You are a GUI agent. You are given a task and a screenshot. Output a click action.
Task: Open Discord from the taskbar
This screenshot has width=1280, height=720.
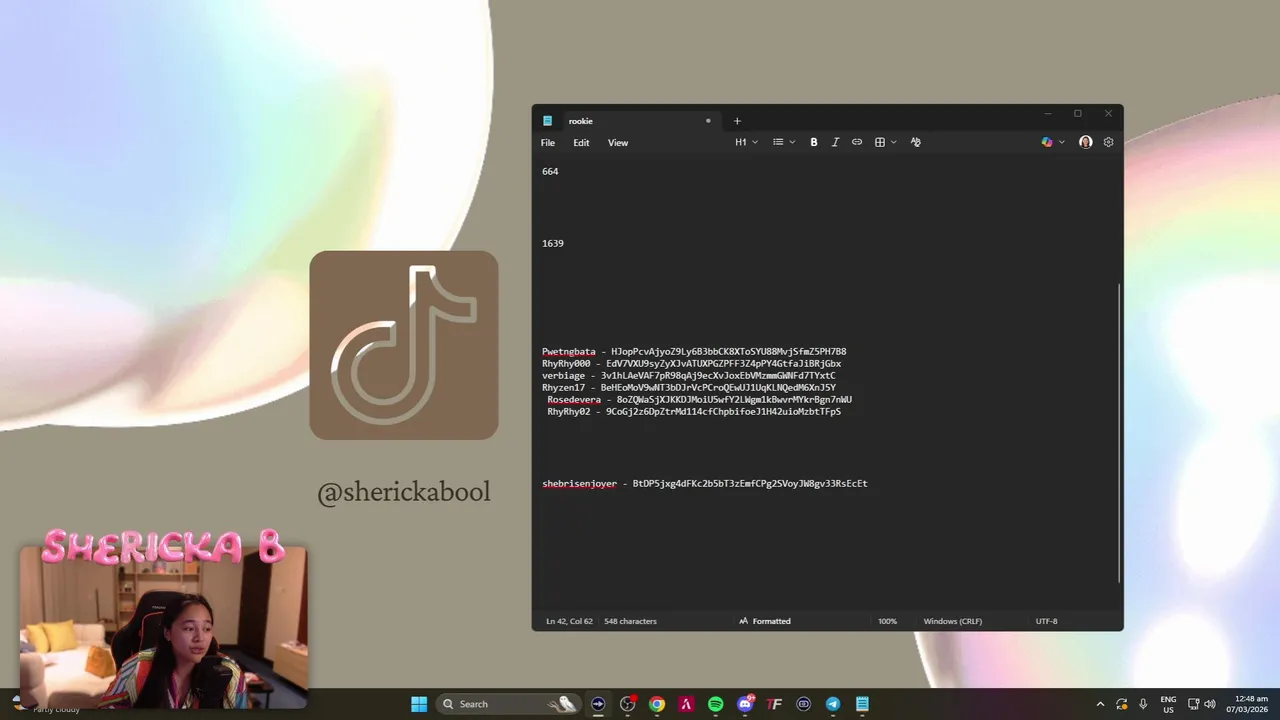[x=745, y=704]
